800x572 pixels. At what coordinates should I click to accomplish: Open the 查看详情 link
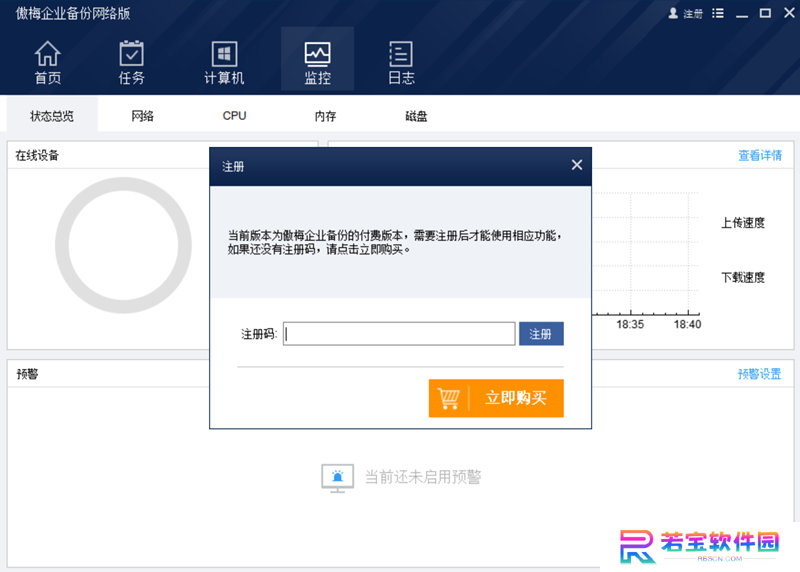pos(760,155)
